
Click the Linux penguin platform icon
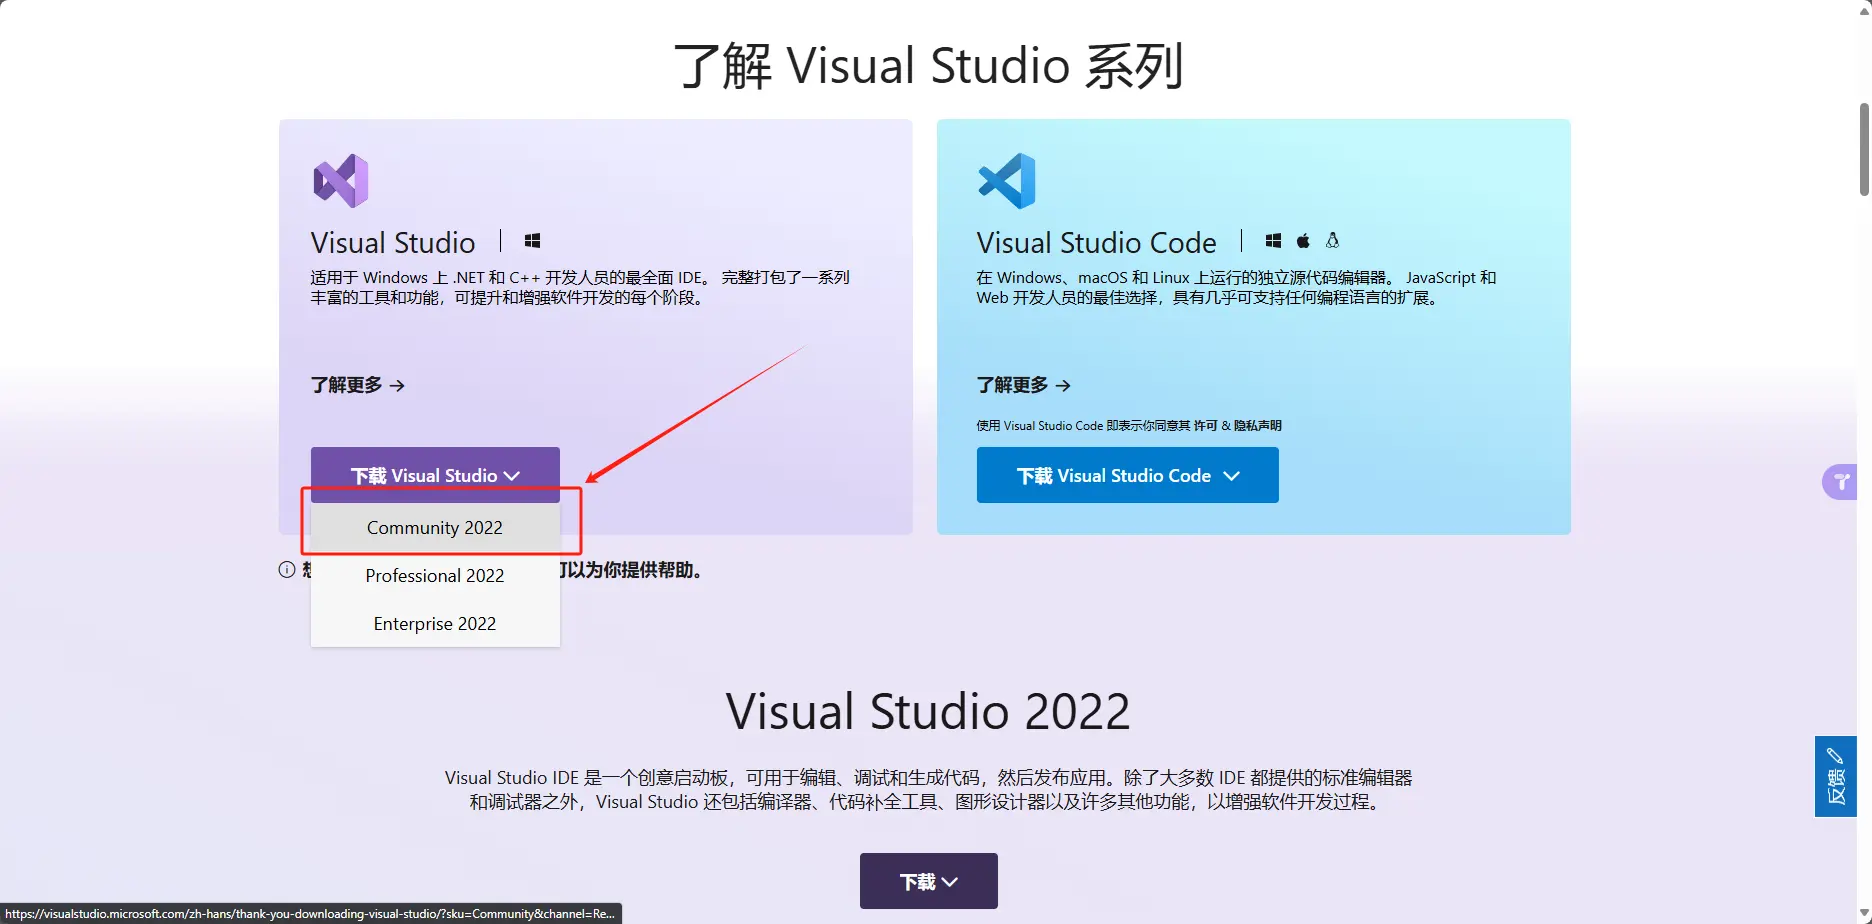tap(1332, 241)
